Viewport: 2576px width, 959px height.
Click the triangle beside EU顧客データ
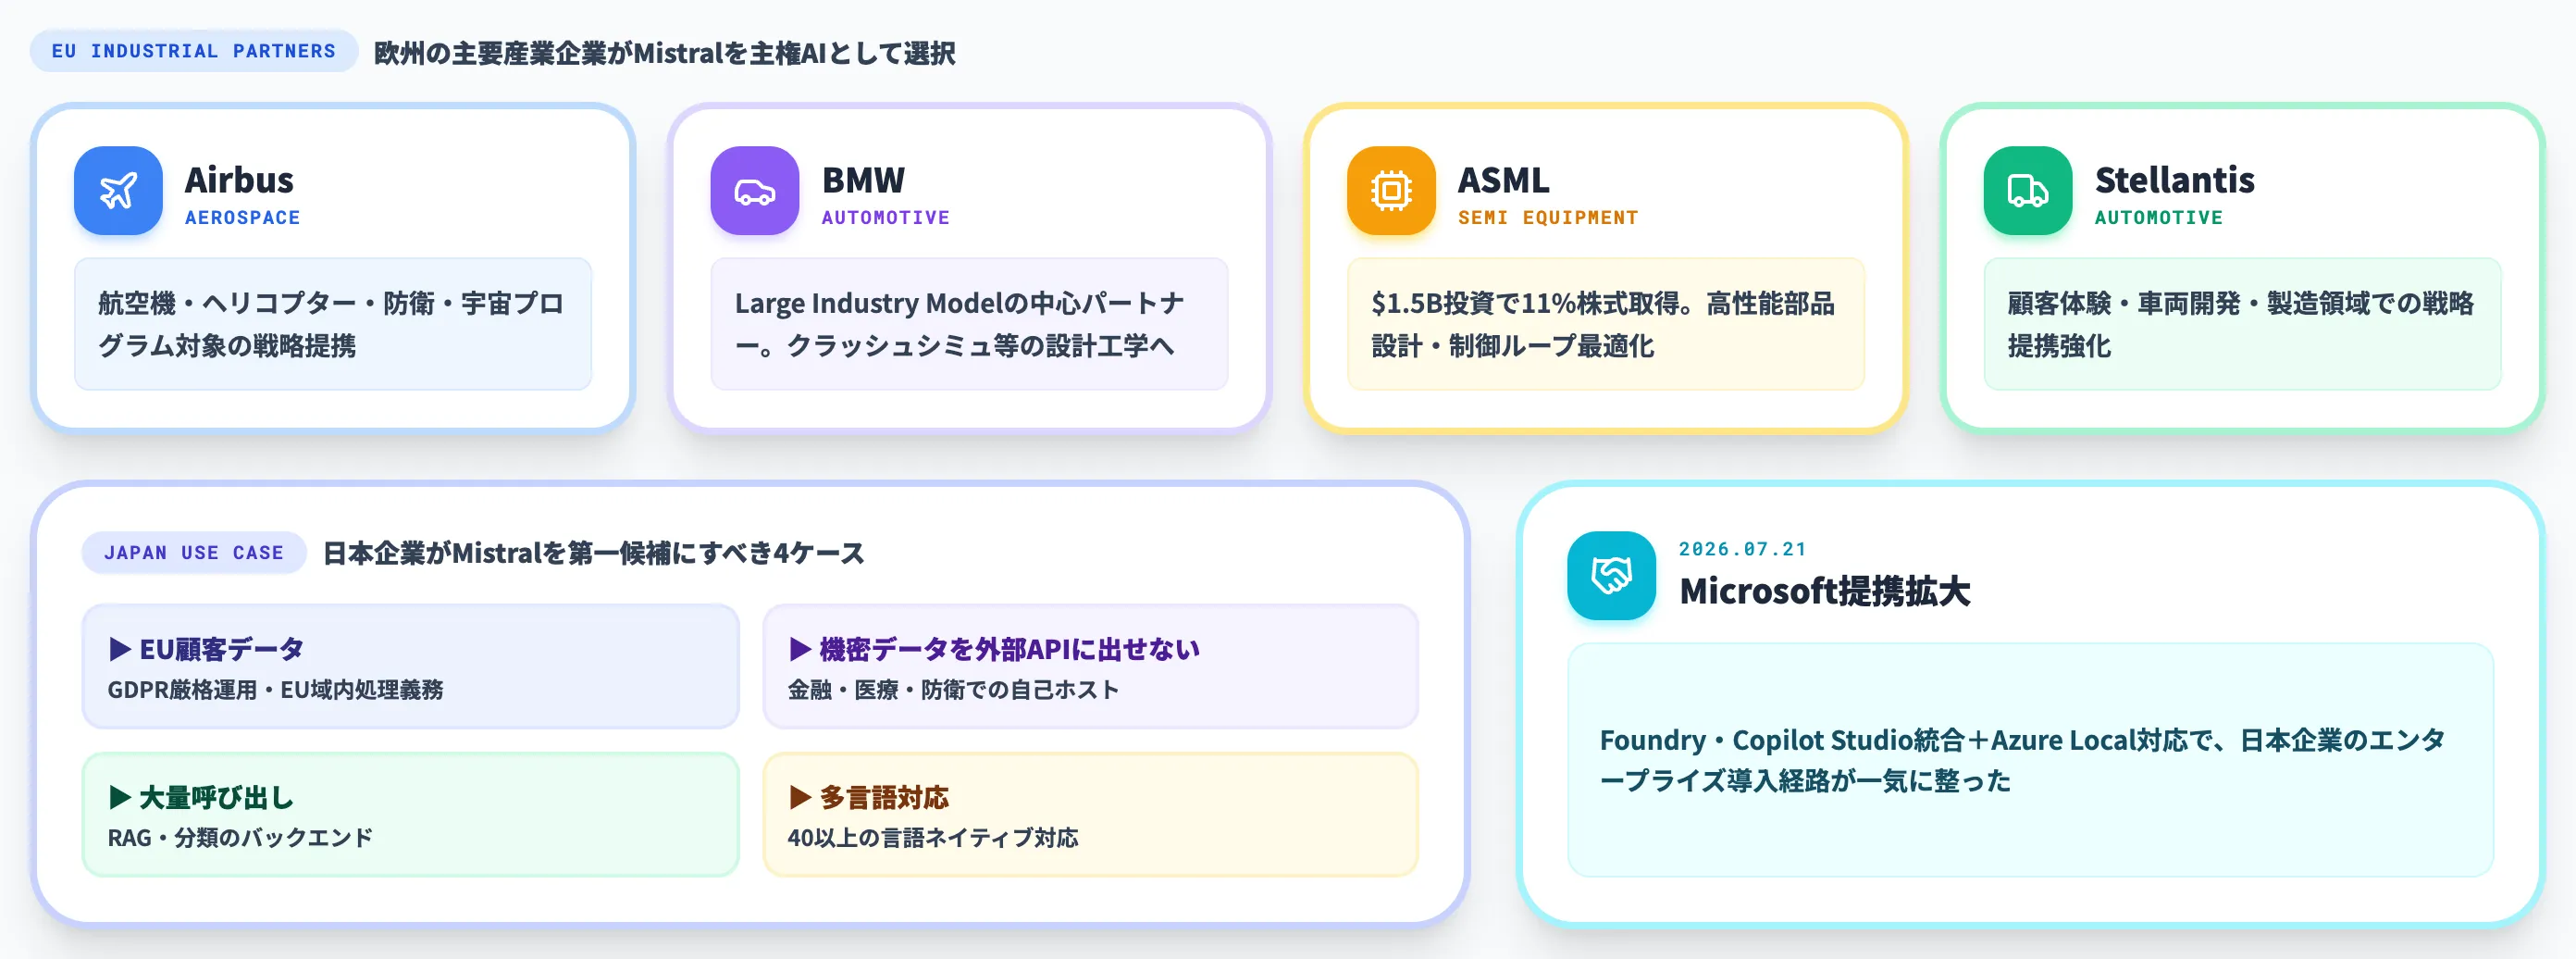(x=120, y=649)
